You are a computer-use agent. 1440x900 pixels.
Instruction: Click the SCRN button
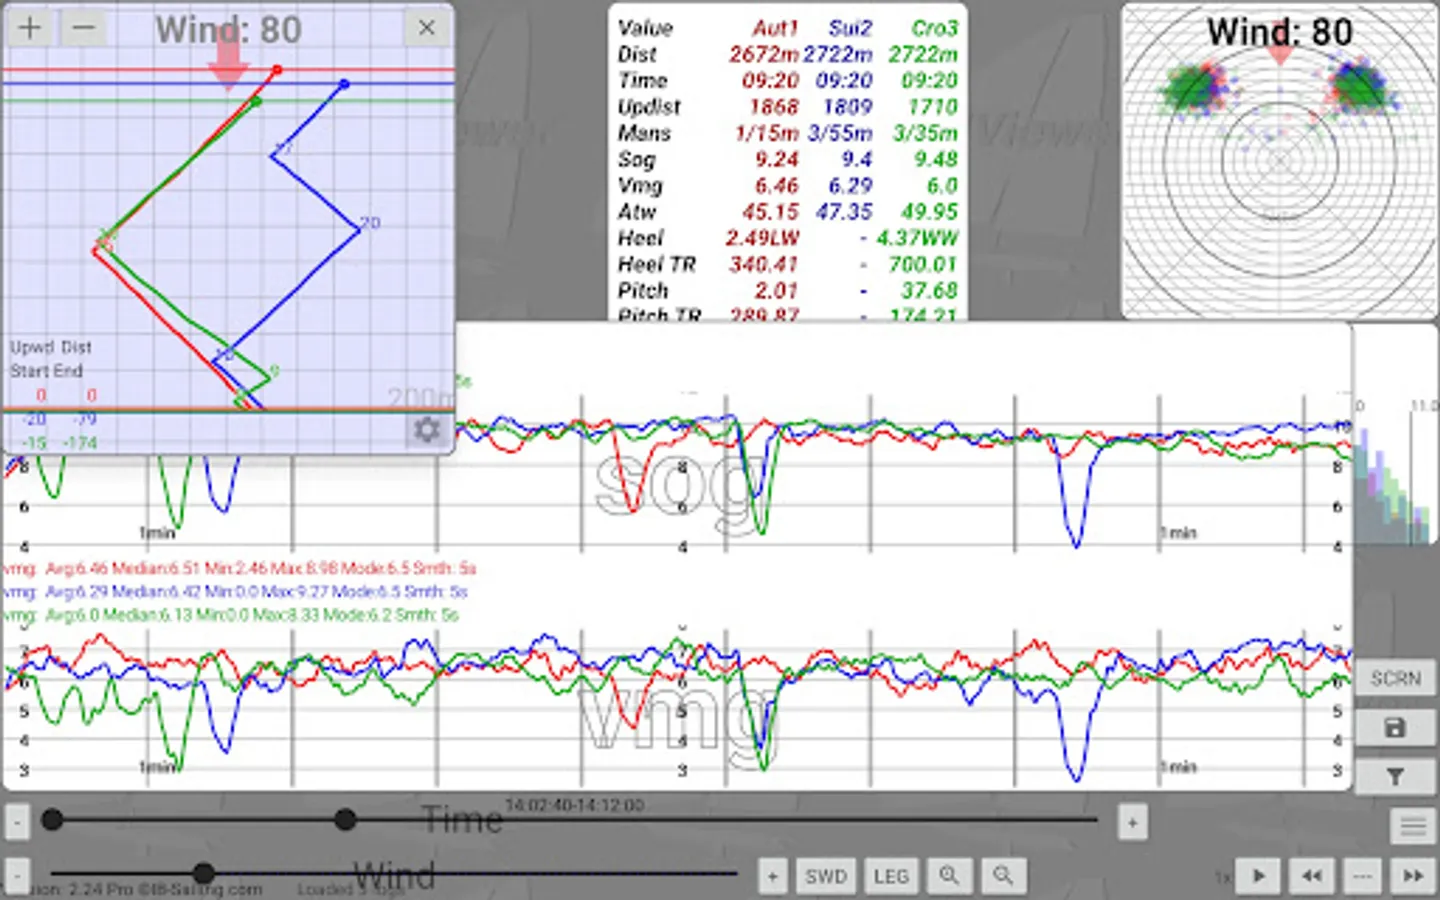click(1395, 678)
